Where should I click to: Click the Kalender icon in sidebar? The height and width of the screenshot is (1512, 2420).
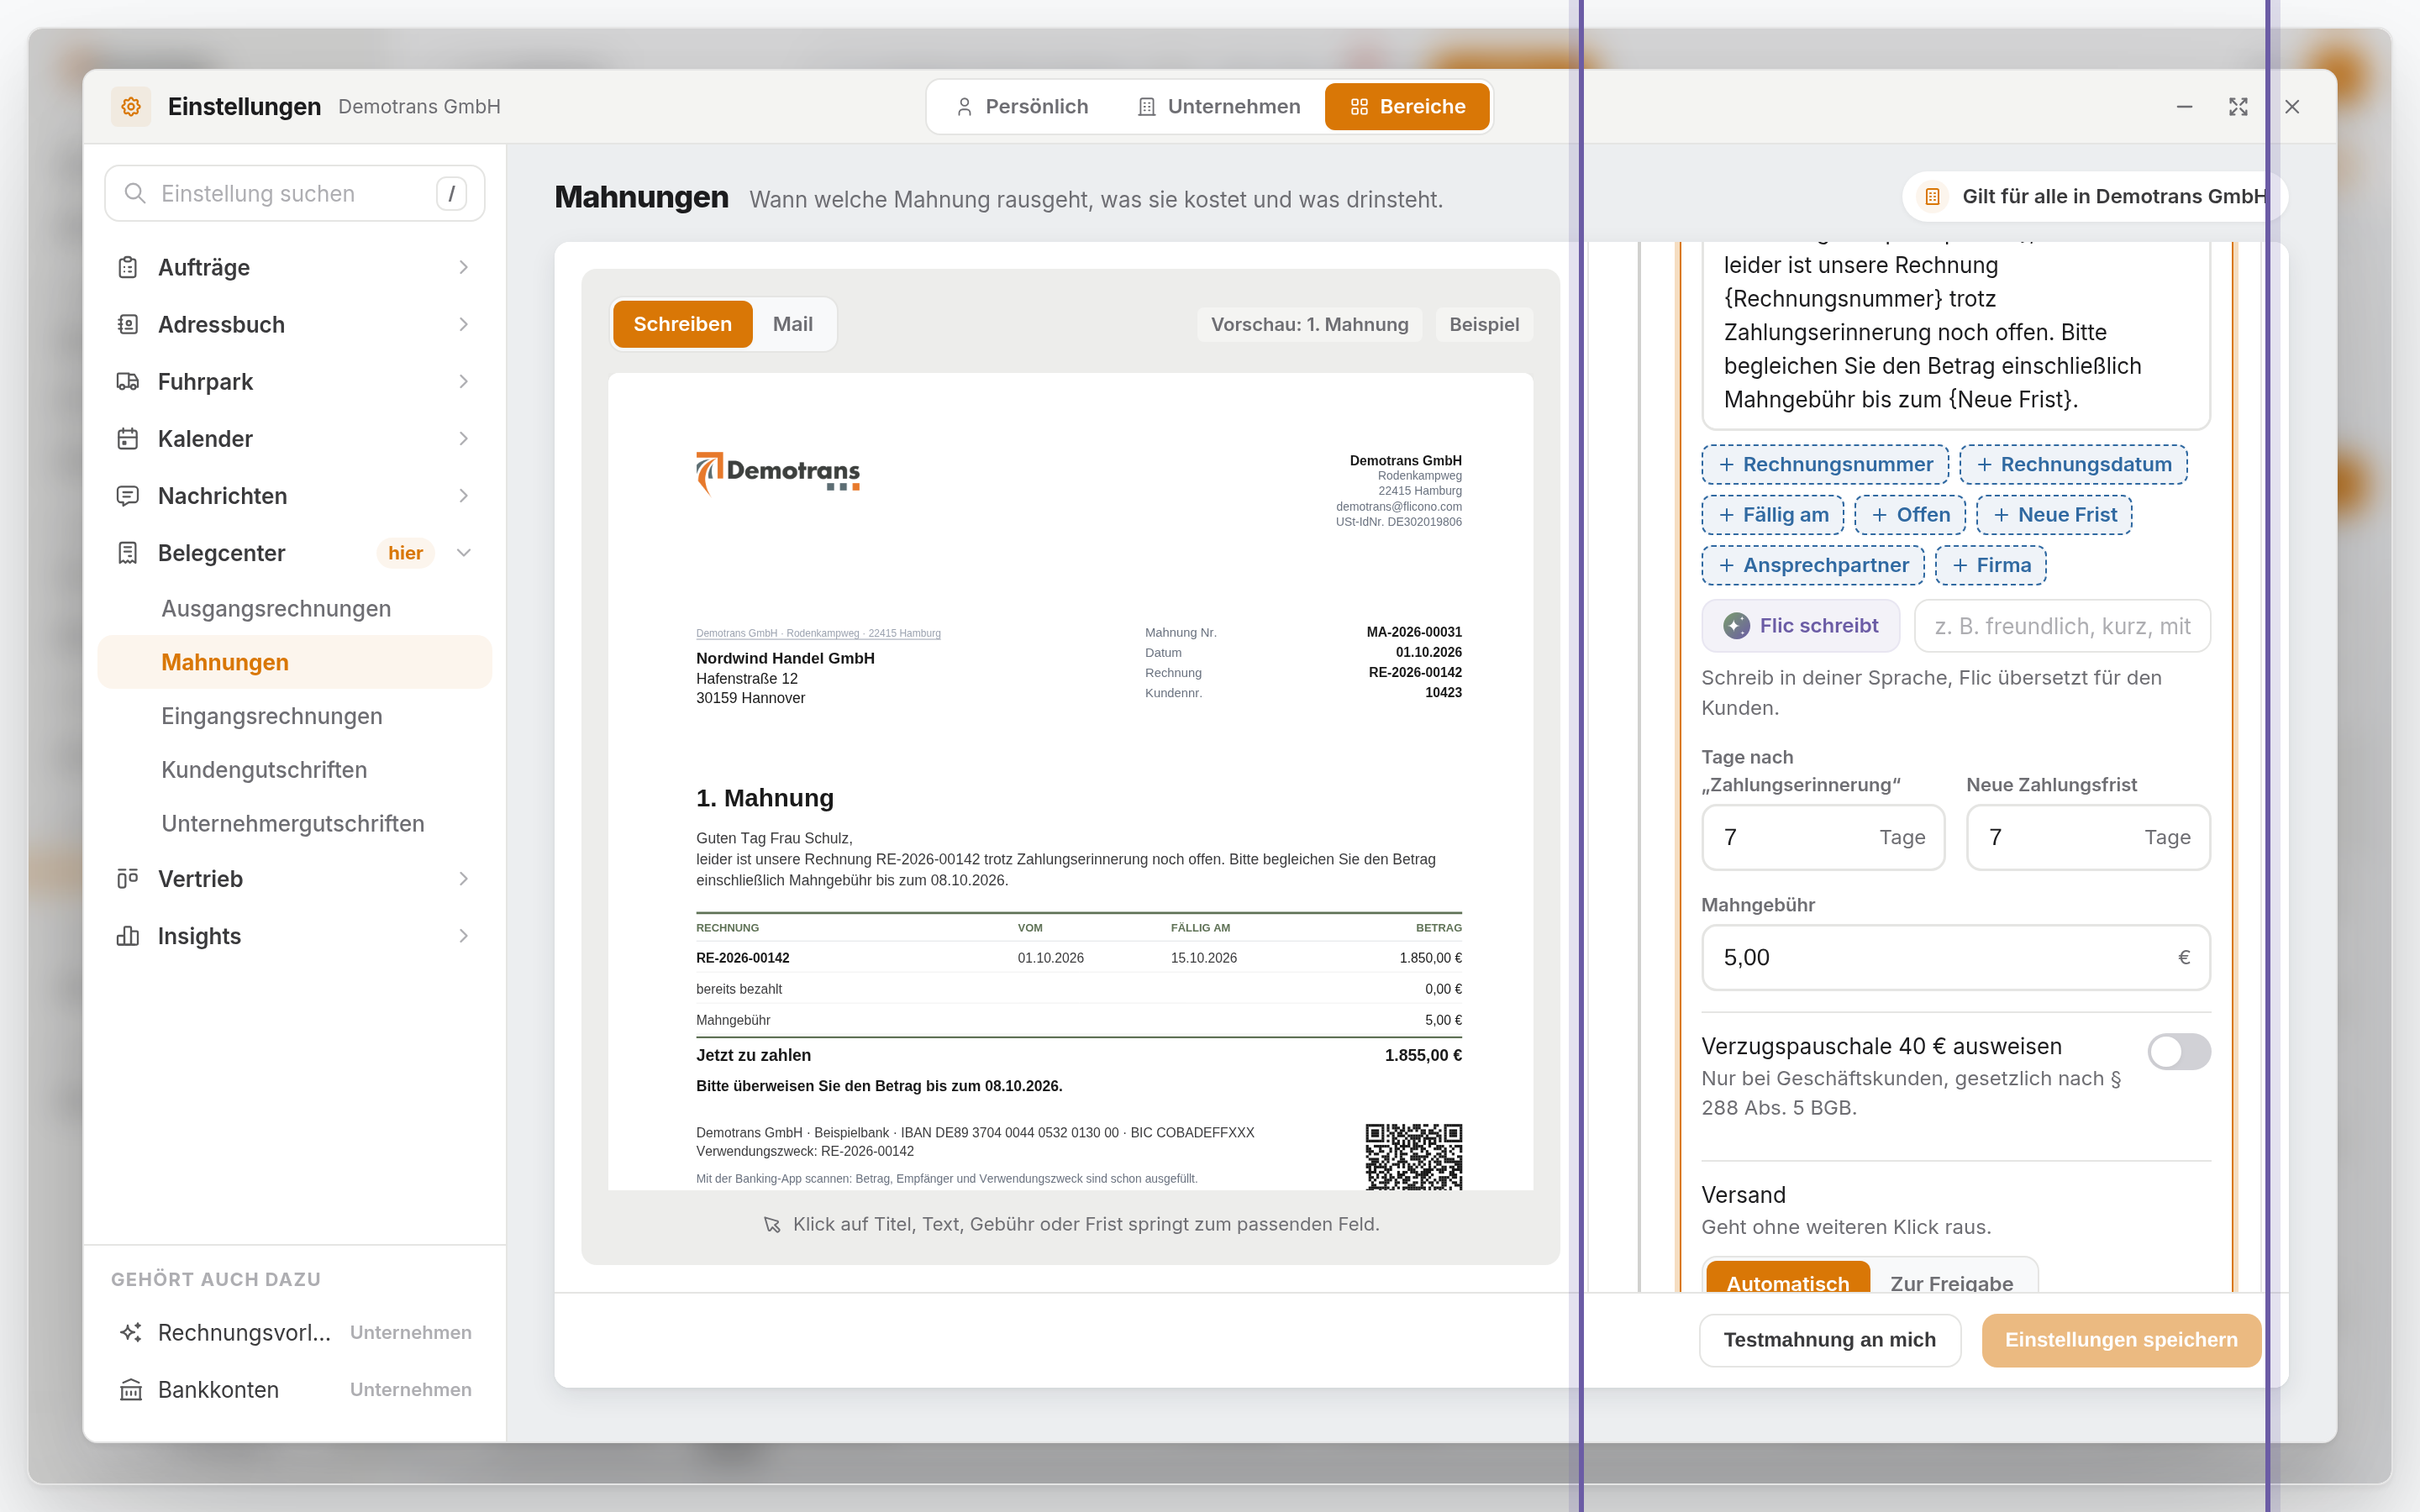tap(128, 438)
